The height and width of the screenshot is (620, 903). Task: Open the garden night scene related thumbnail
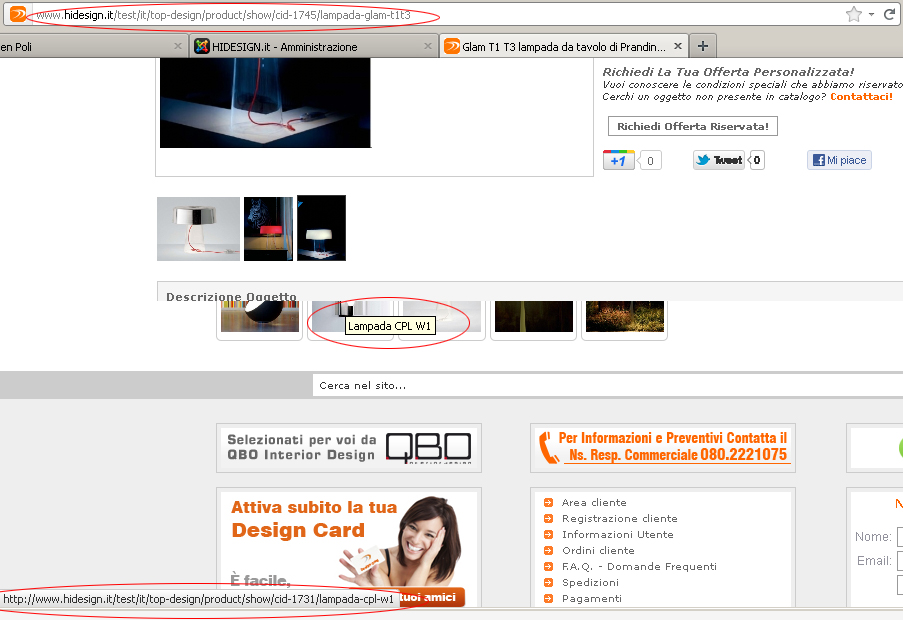625,317
